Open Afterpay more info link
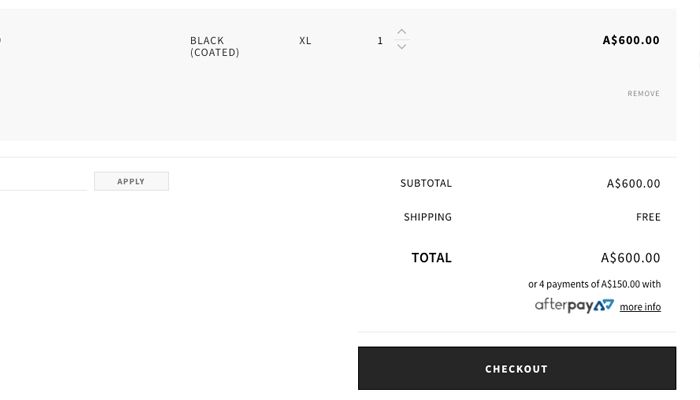700x400 pixels. (640, 307)
